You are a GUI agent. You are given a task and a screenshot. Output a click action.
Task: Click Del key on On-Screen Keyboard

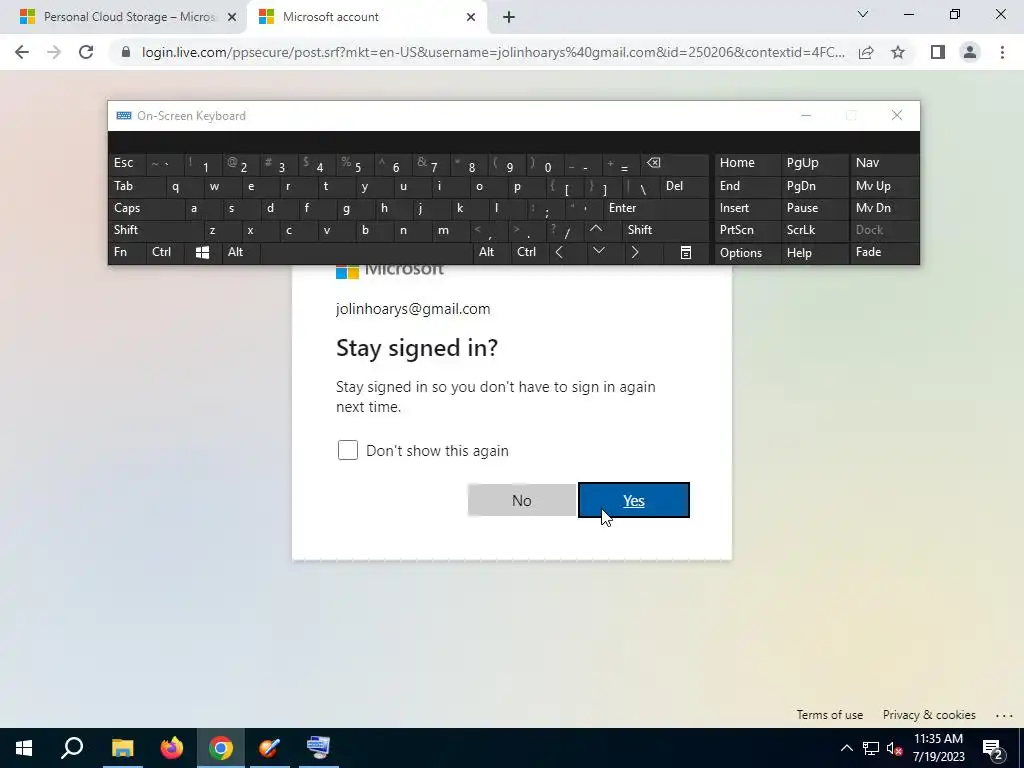click(684, 186)
